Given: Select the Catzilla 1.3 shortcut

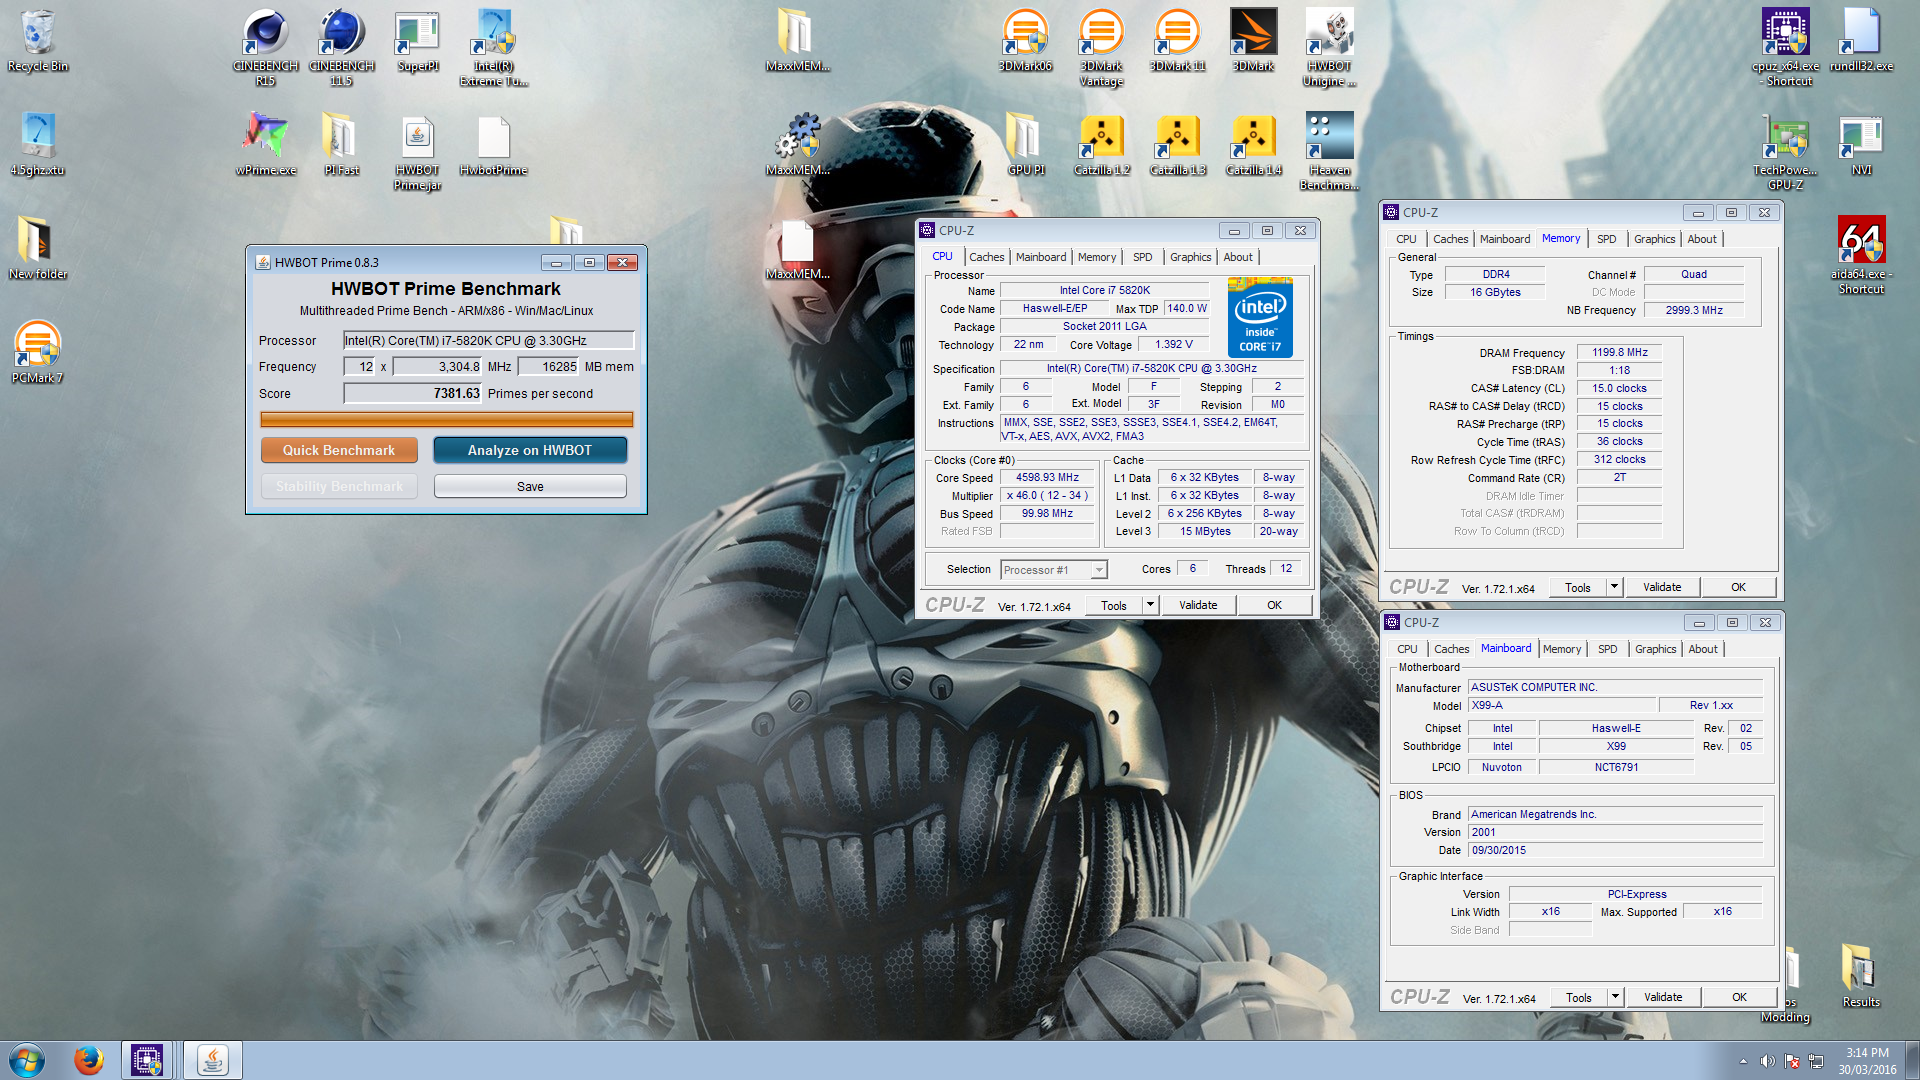Looking at the screenshot, I should click(x=1177, y=145).
